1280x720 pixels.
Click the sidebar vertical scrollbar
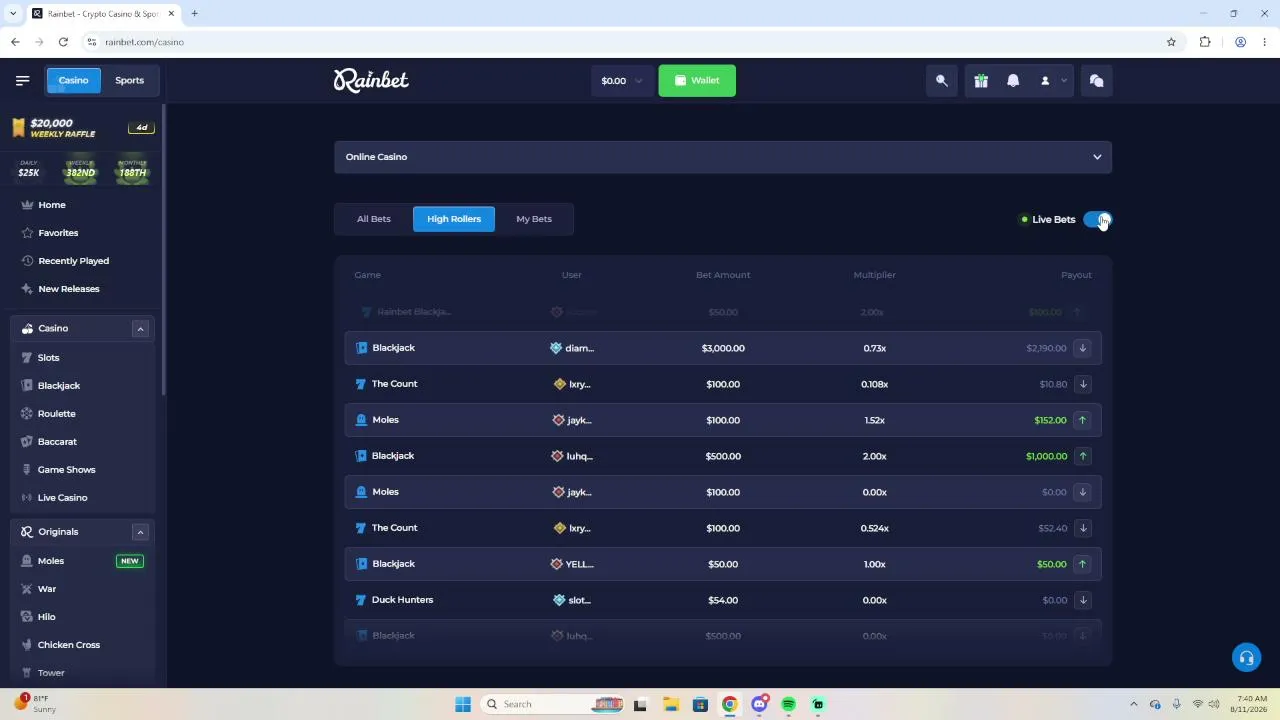163,250
